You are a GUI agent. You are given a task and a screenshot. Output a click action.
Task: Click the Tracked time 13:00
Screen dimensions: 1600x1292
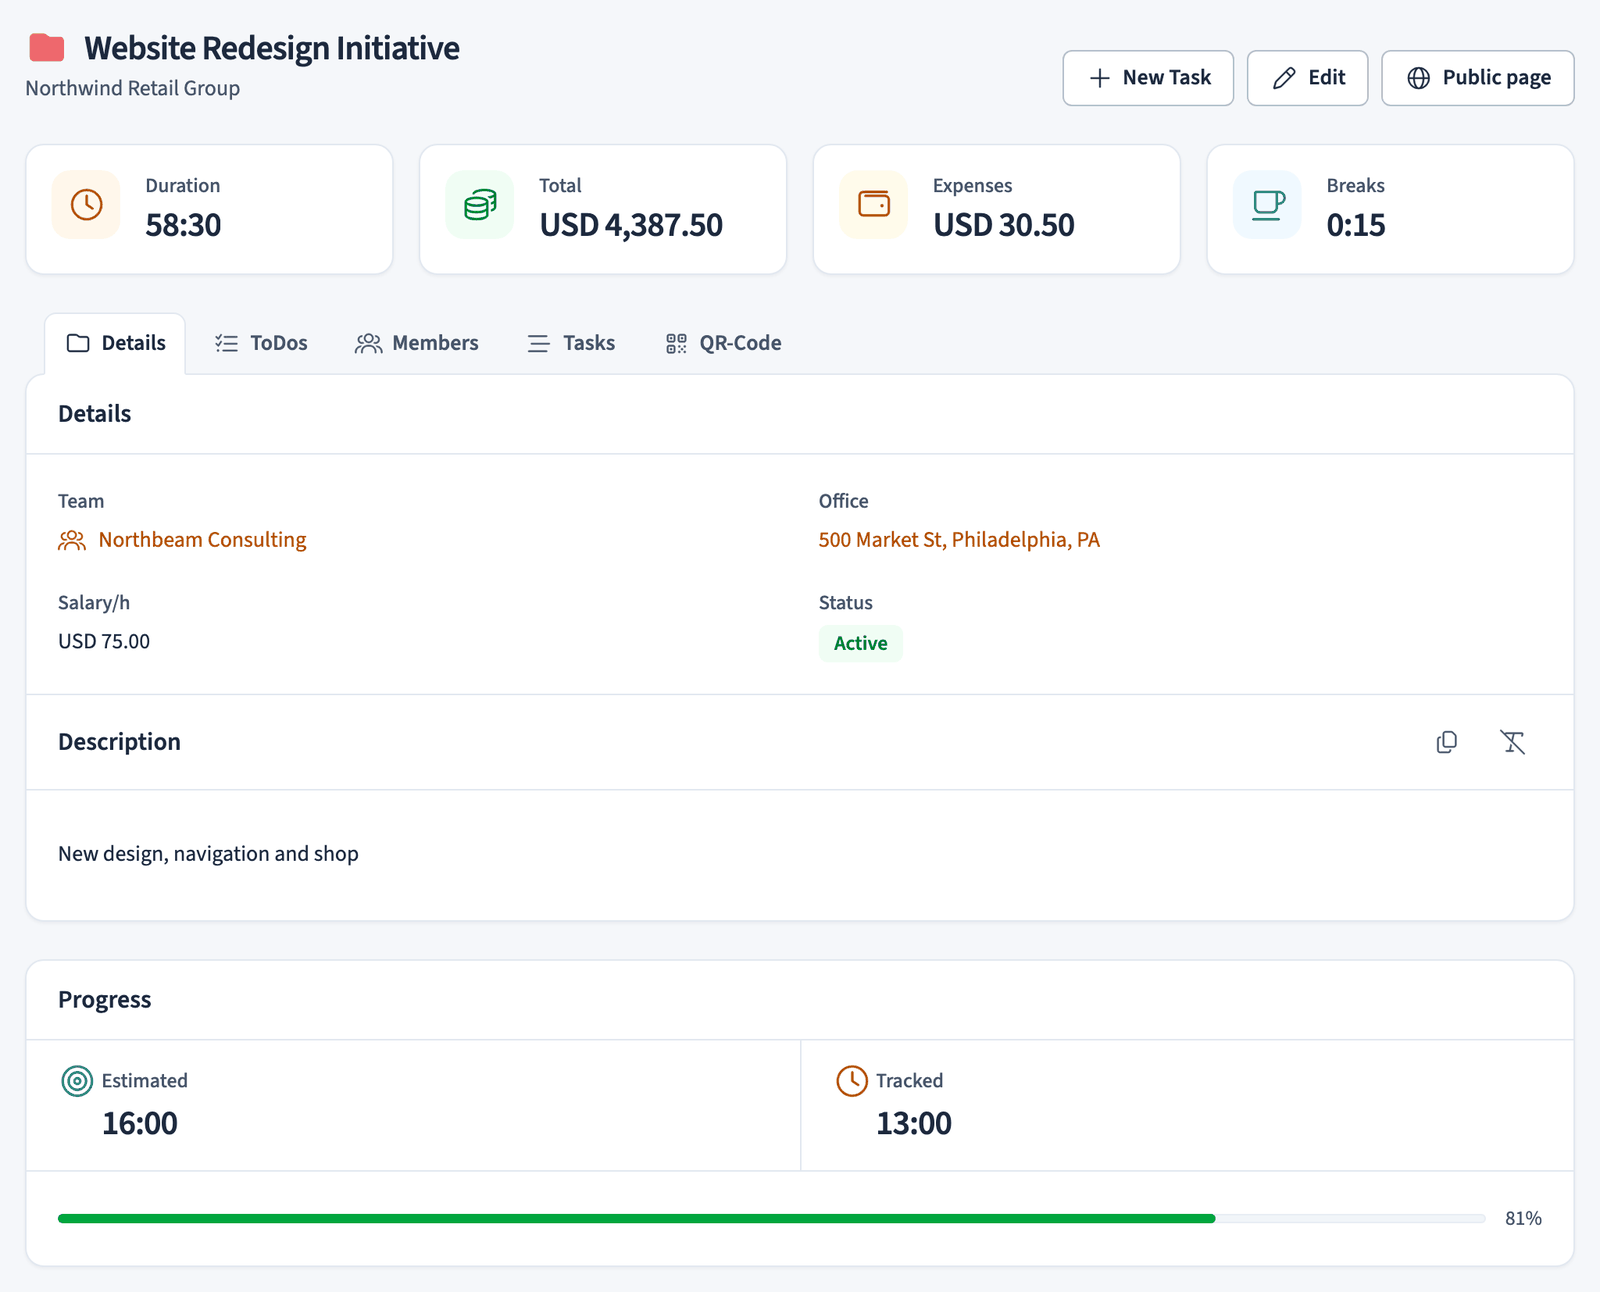914,1123
